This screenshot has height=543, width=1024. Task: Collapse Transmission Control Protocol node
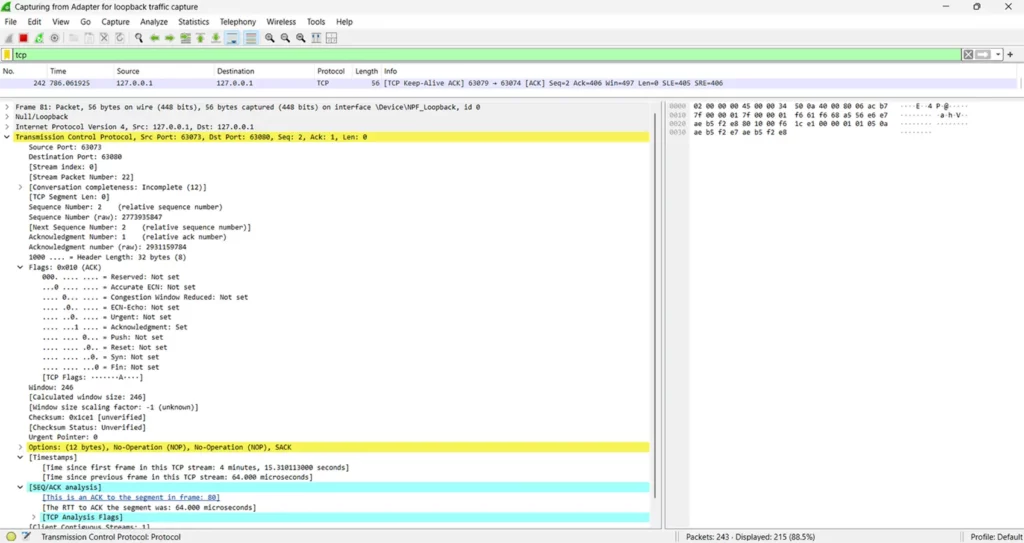coord(7,137)
